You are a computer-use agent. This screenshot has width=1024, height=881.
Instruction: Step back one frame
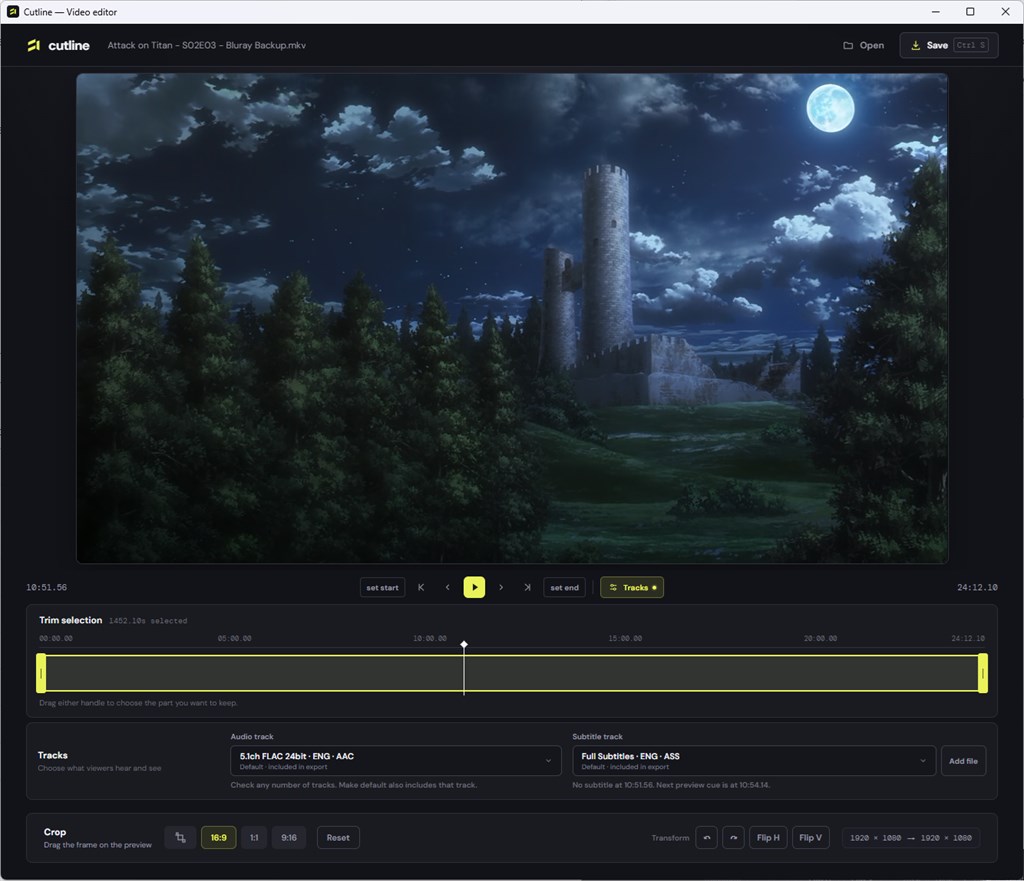(447, 587)
